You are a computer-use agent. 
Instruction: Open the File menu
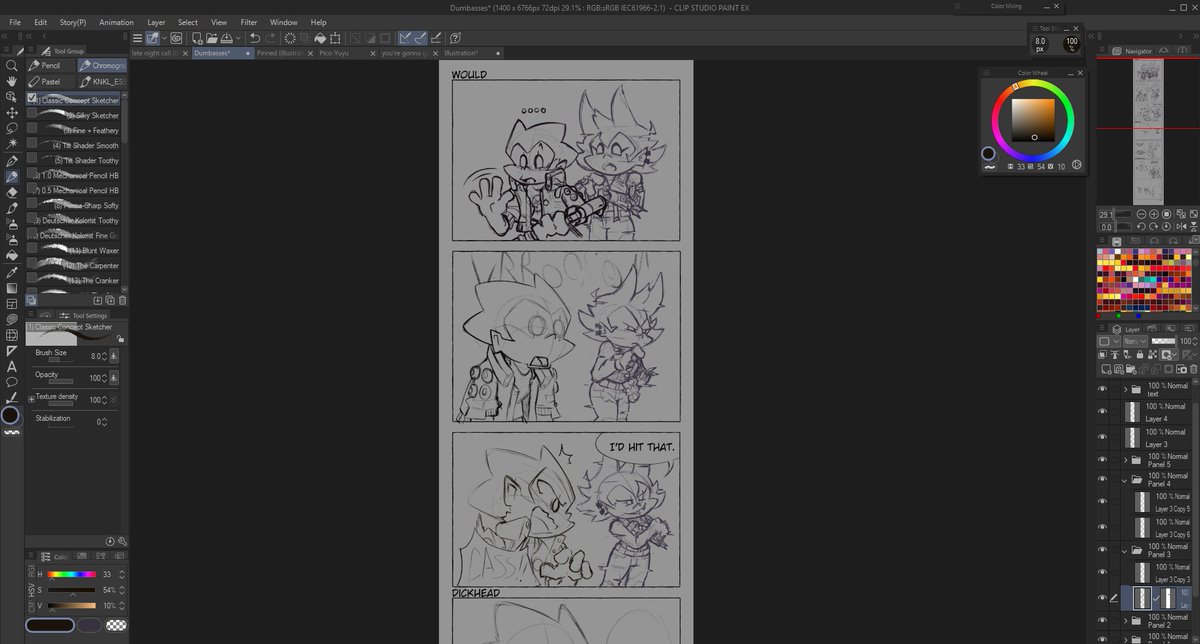click(15, 21)
